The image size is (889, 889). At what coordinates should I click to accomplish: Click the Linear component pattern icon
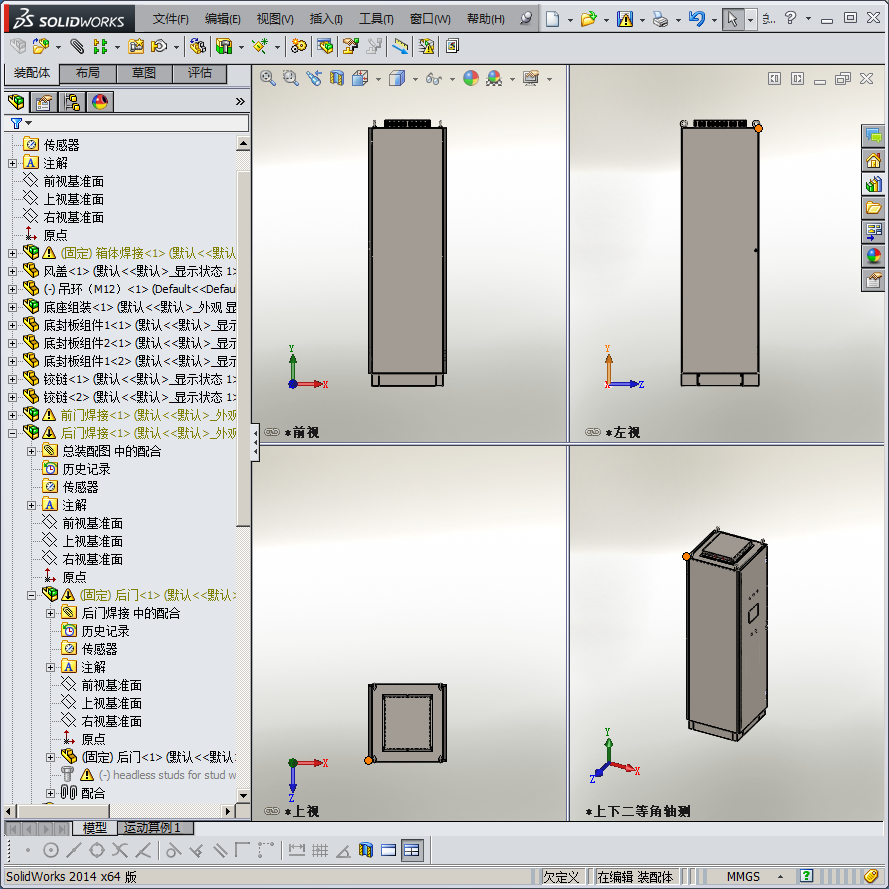click(x=100, y=46)
